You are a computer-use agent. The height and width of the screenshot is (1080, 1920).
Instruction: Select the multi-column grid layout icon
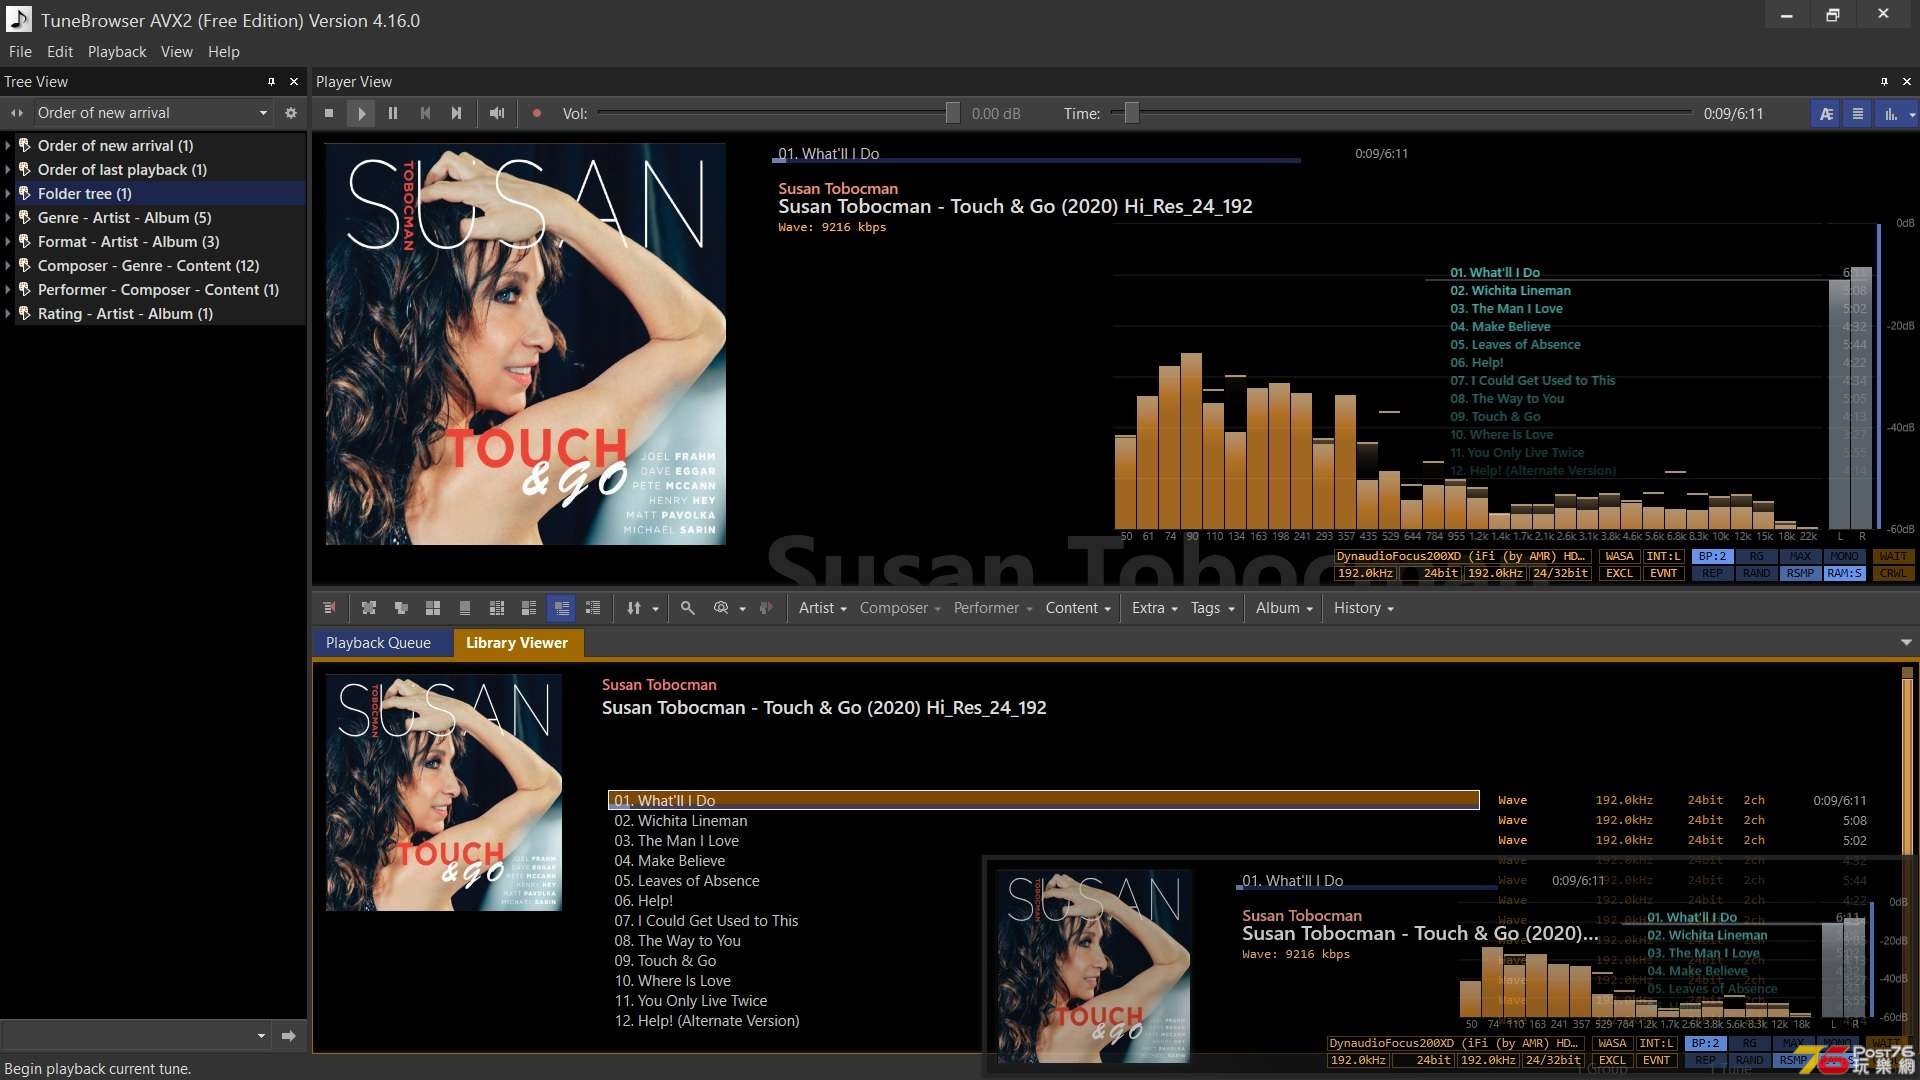pyautogui.click(x=497, y=608)
